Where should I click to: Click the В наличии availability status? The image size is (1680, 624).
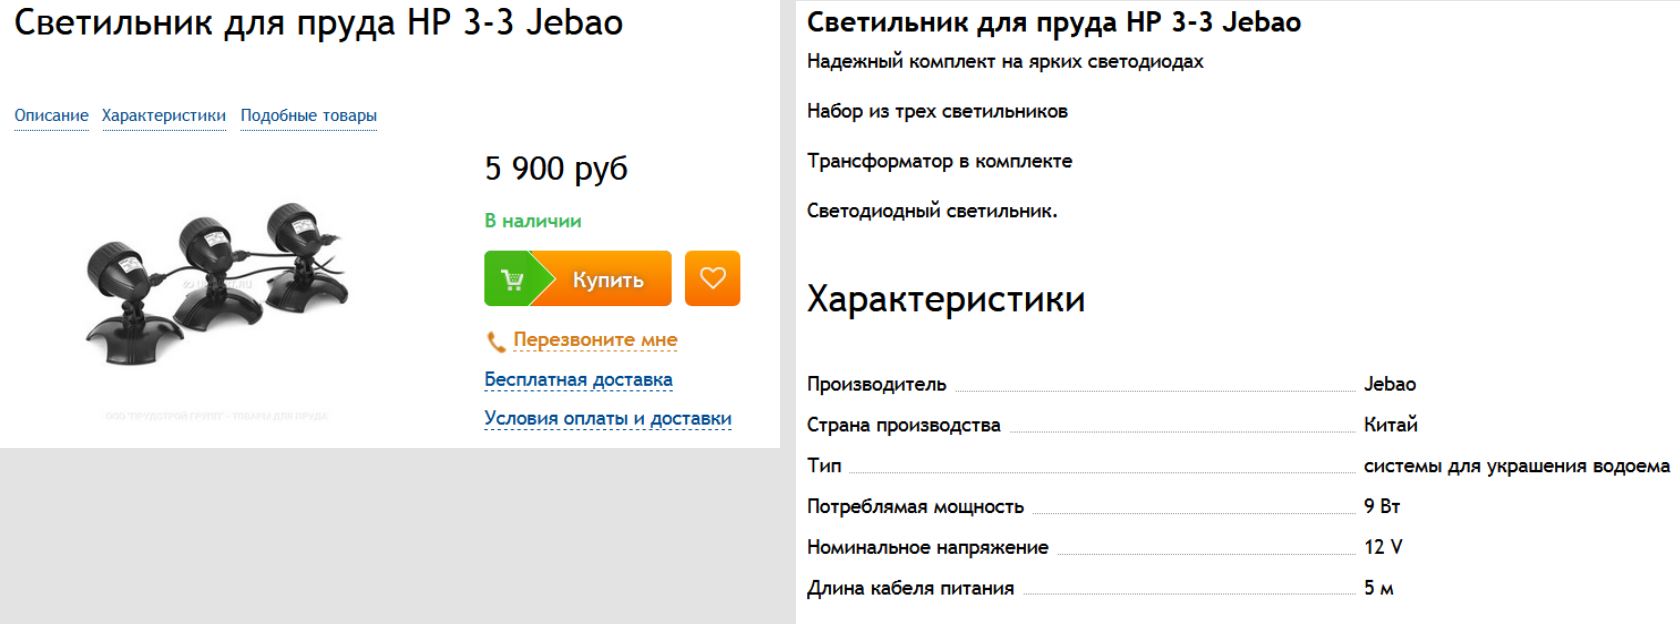coord(532,221)
